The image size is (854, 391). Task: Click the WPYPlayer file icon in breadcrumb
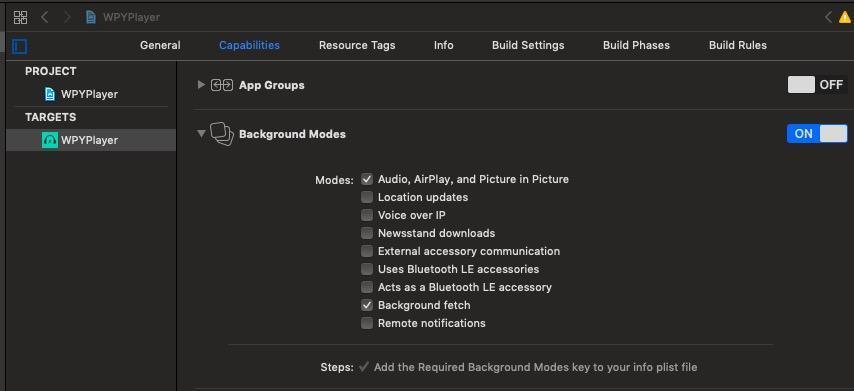click(x=91, y=17)
